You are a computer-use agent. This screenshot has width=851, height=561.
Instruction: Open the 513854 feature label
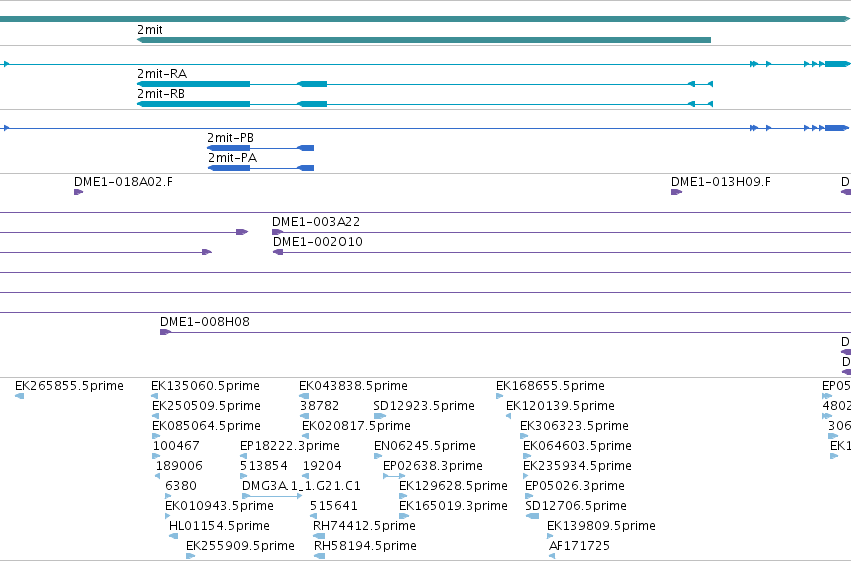[264, 466]
